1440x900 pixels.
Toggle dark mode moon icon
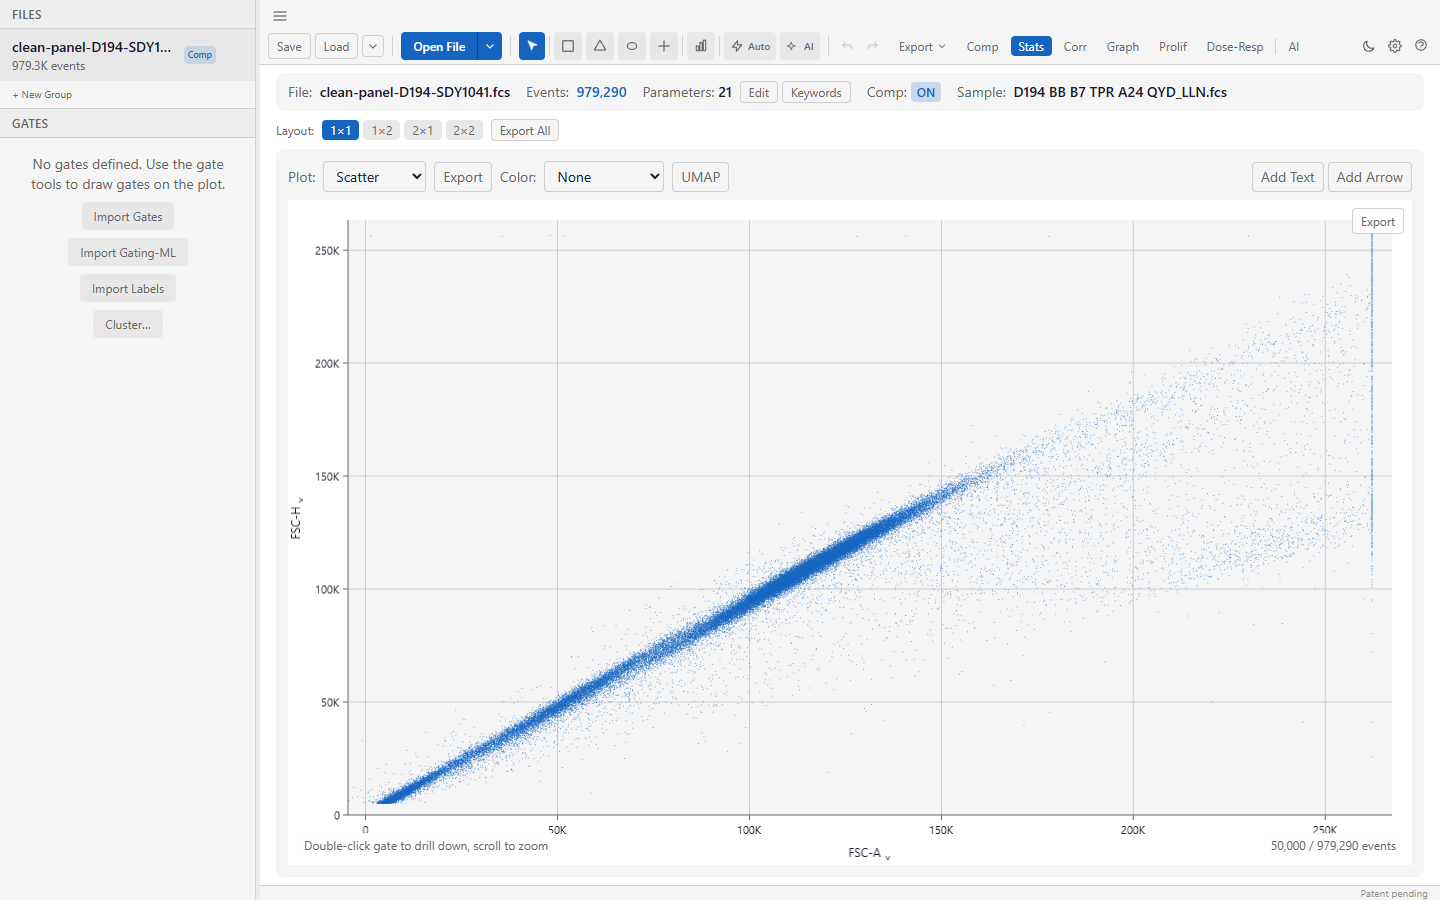point(1369,46)
